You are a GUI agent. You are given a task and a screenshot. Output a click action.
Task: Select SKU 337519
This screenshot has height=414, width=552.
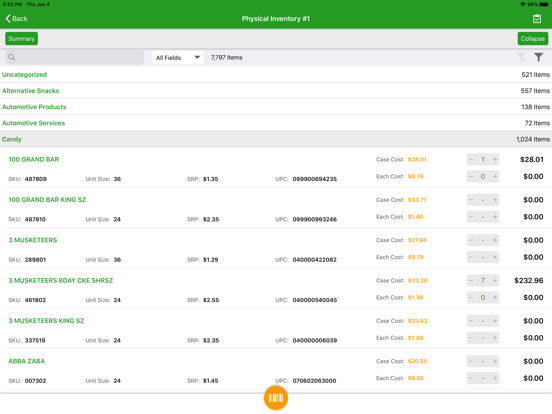[x=35, y=341]
